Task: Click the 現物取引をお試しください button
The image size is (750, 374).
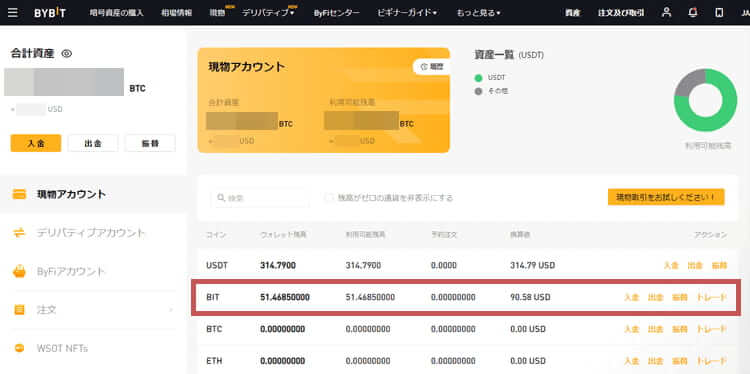Action: point(666,197)
